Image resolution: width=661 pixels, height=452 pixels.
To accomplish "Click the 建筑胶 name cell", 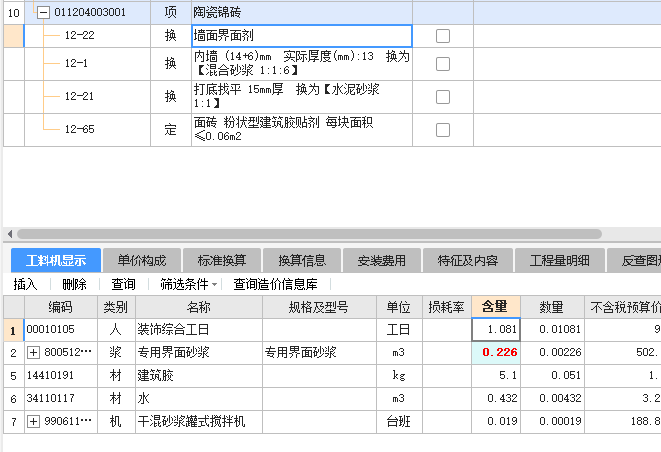I will 199,375.
